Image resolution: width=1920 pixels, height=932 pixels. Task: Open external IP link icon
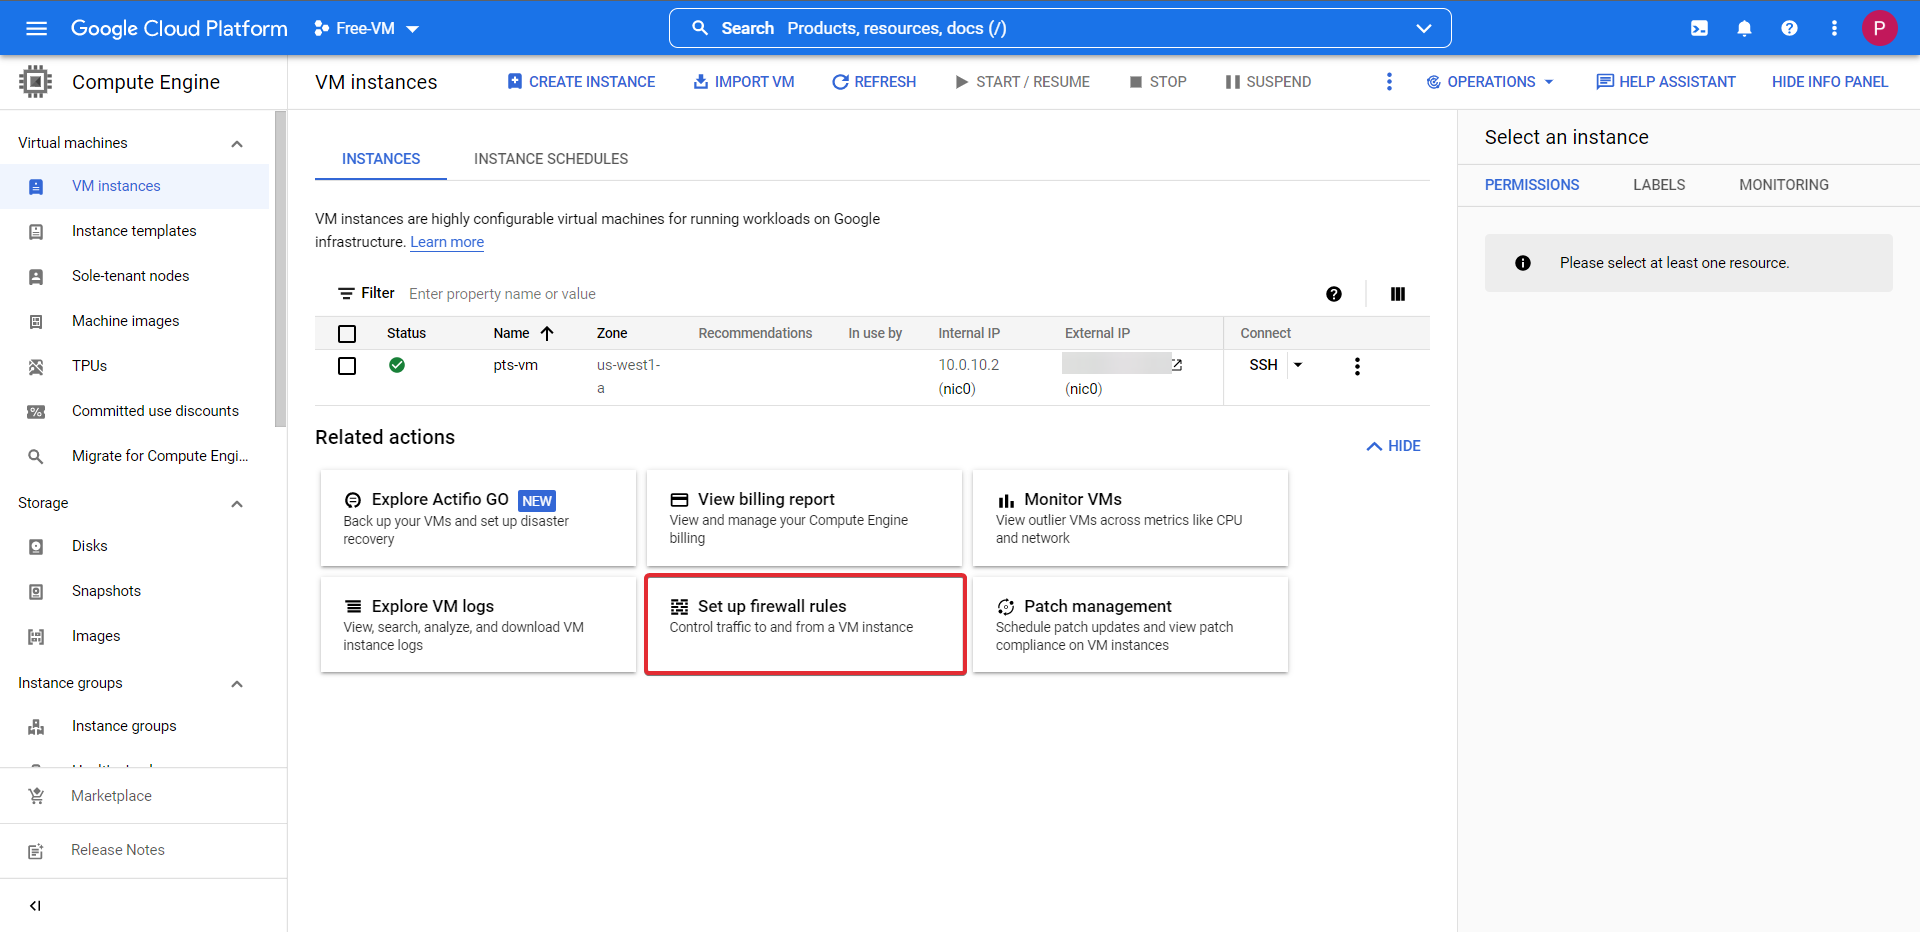click(1177, 365)
